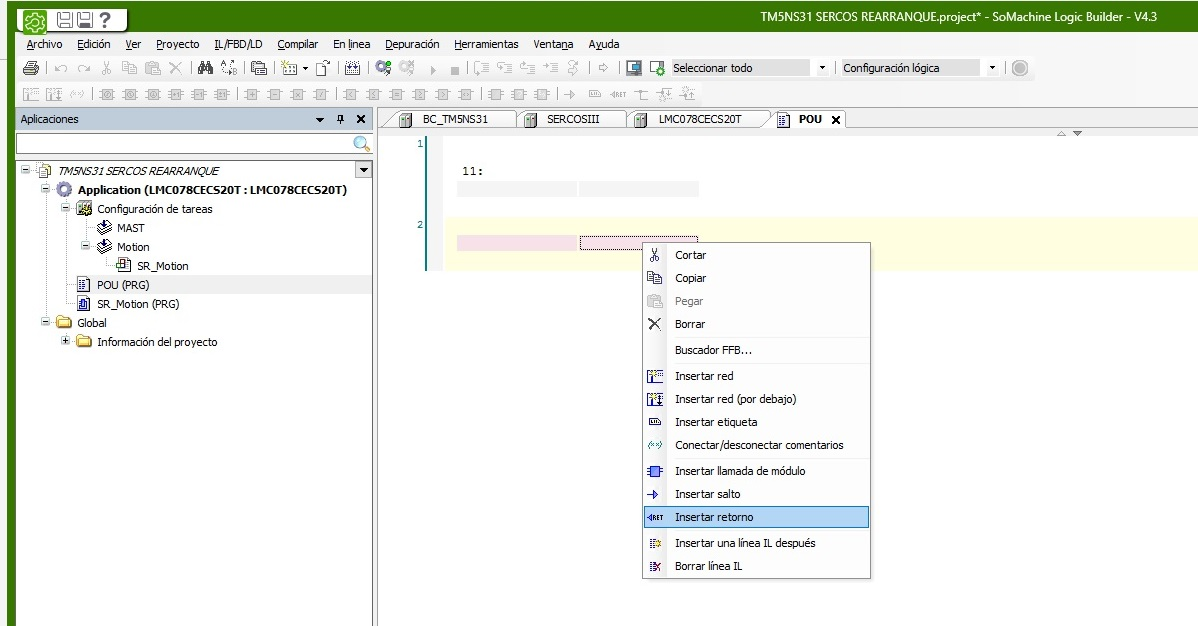
Task: Click the Aplicaciones search input field
Action: tap(185, 144)
